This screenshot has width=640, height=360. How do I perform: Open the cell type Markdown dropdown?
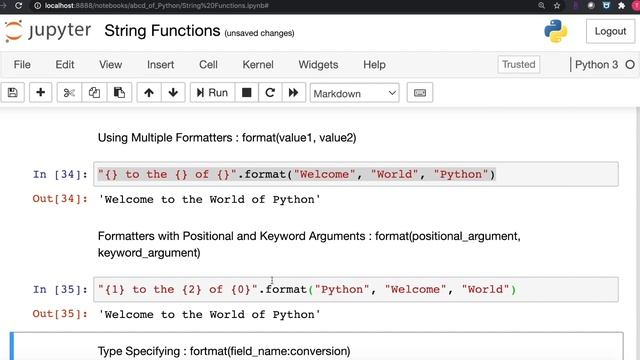click(354, 93)
